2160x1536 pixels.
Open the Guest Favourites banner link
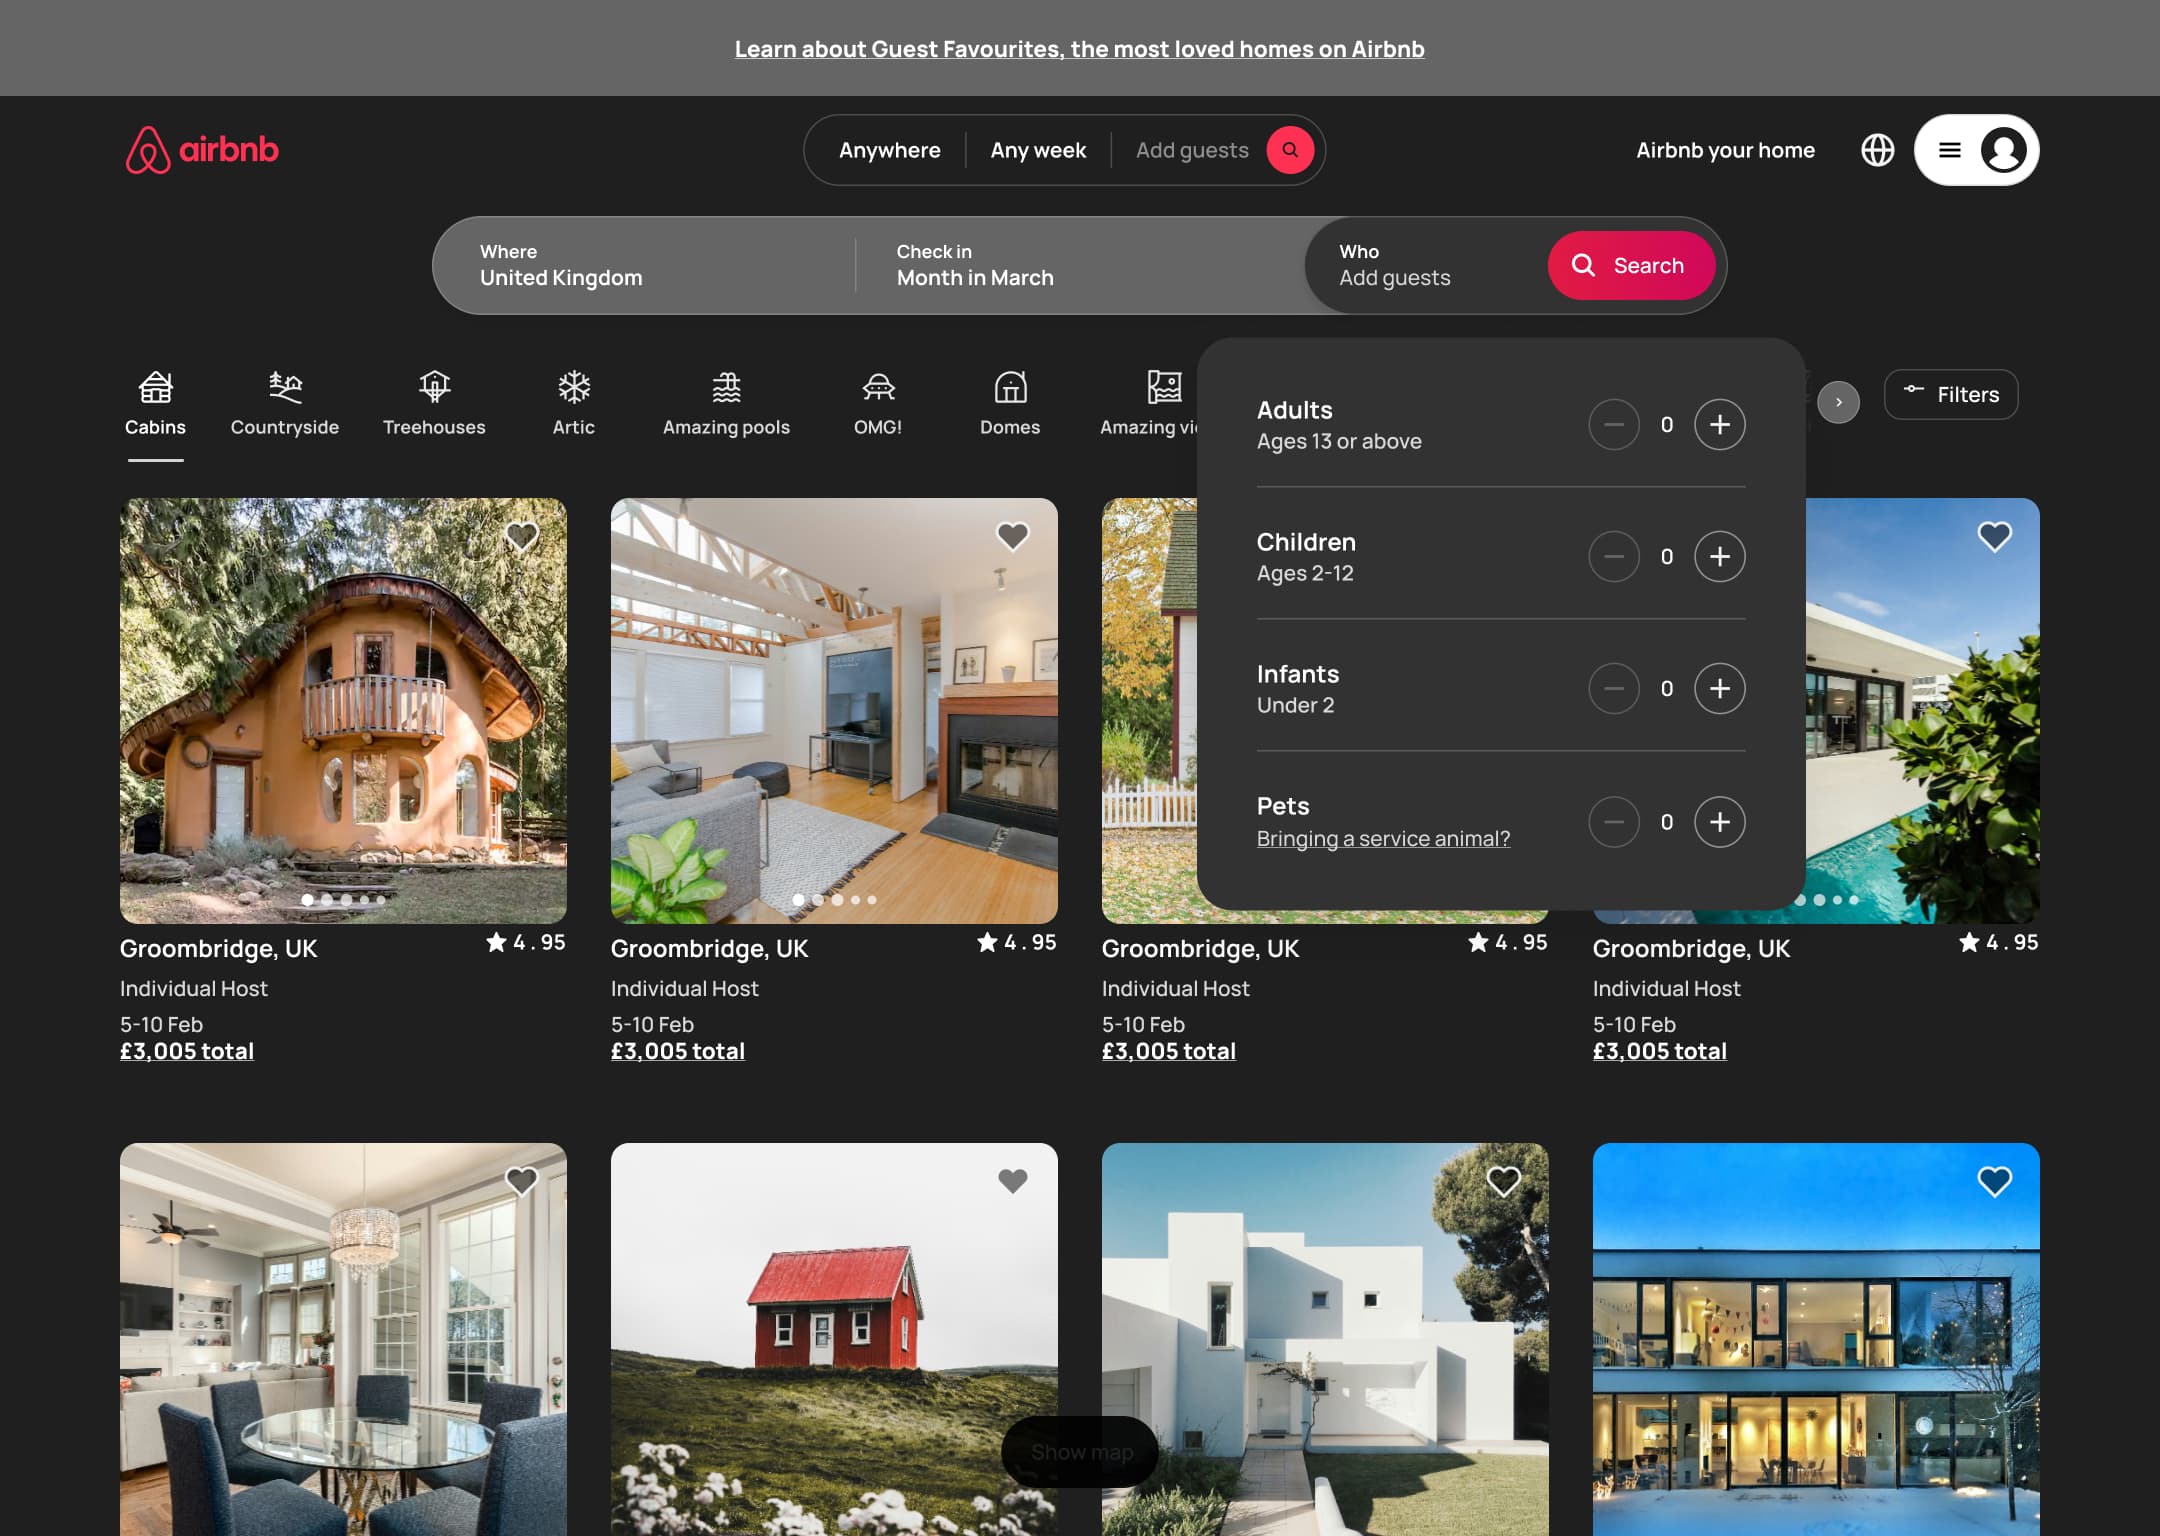[1079, 48]
